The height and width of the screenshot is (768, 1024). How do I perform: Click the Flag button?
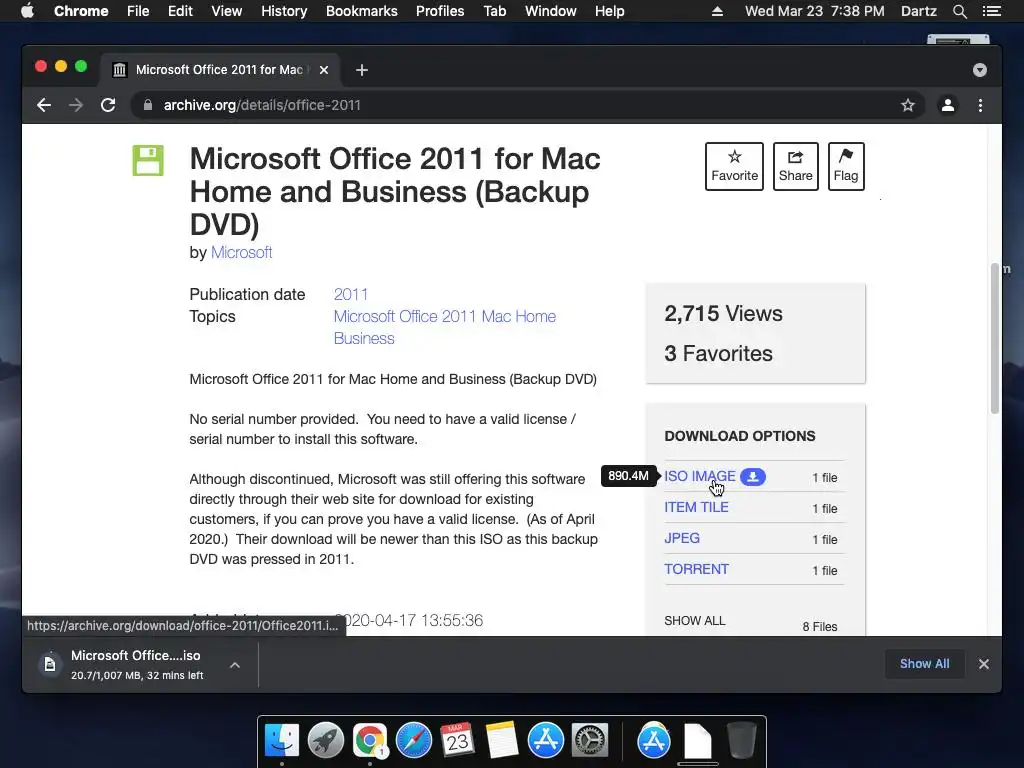point(846,167)
